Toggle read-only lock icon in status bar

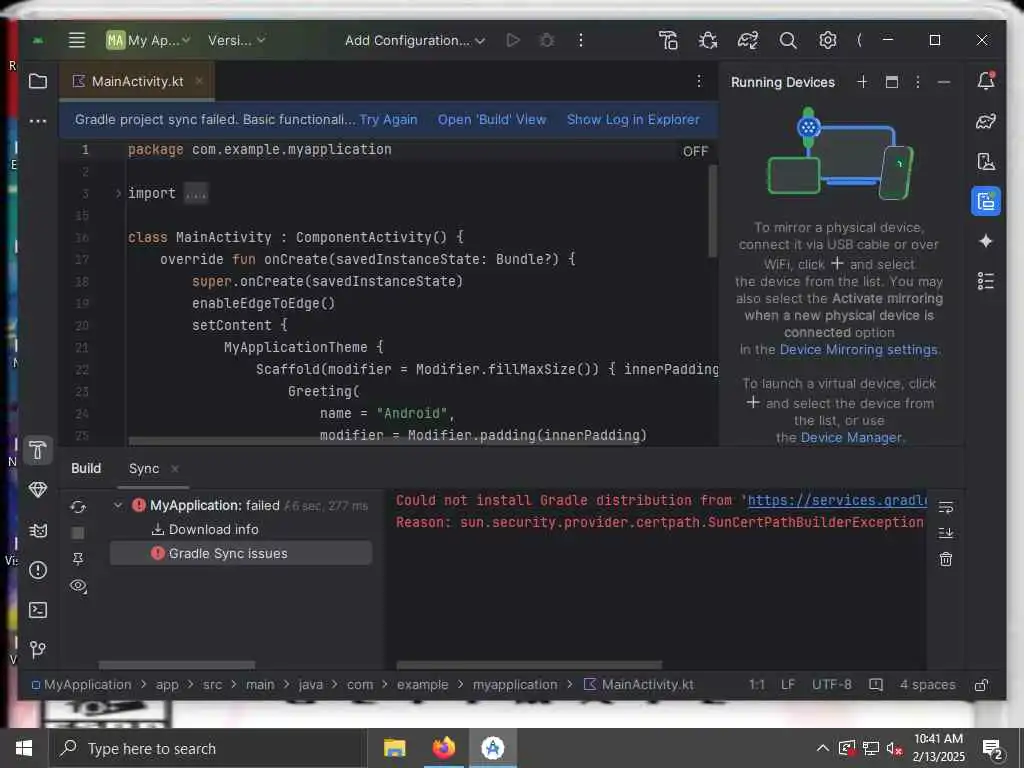(981, 685)
